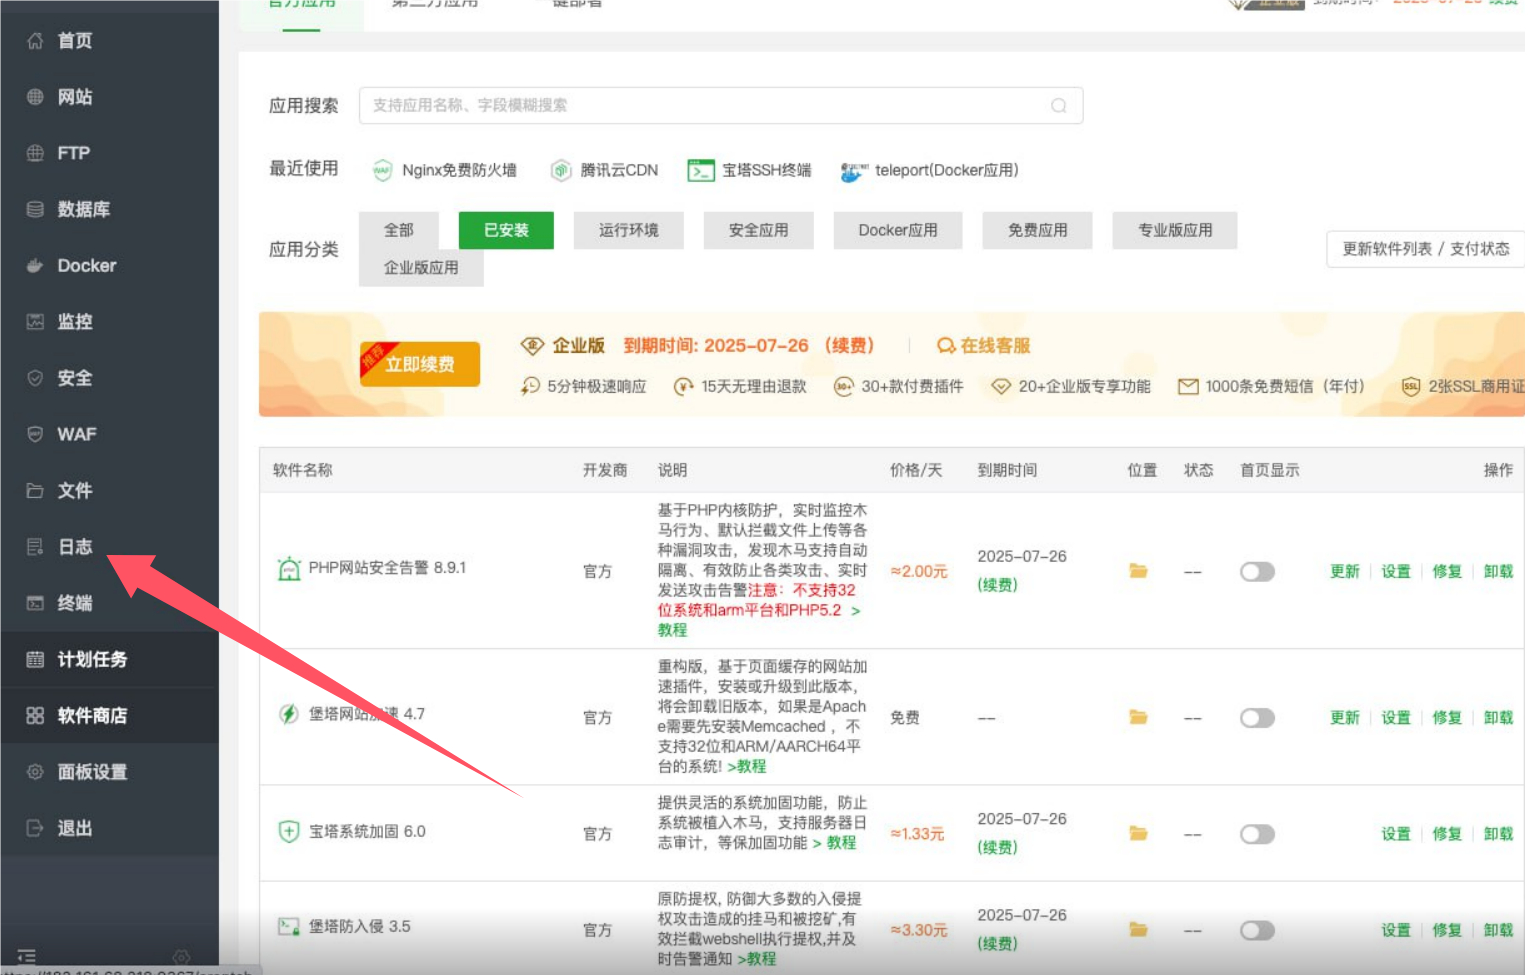
Task: Select the Docker应用 category filter
Action: click(x=898, y=230)
